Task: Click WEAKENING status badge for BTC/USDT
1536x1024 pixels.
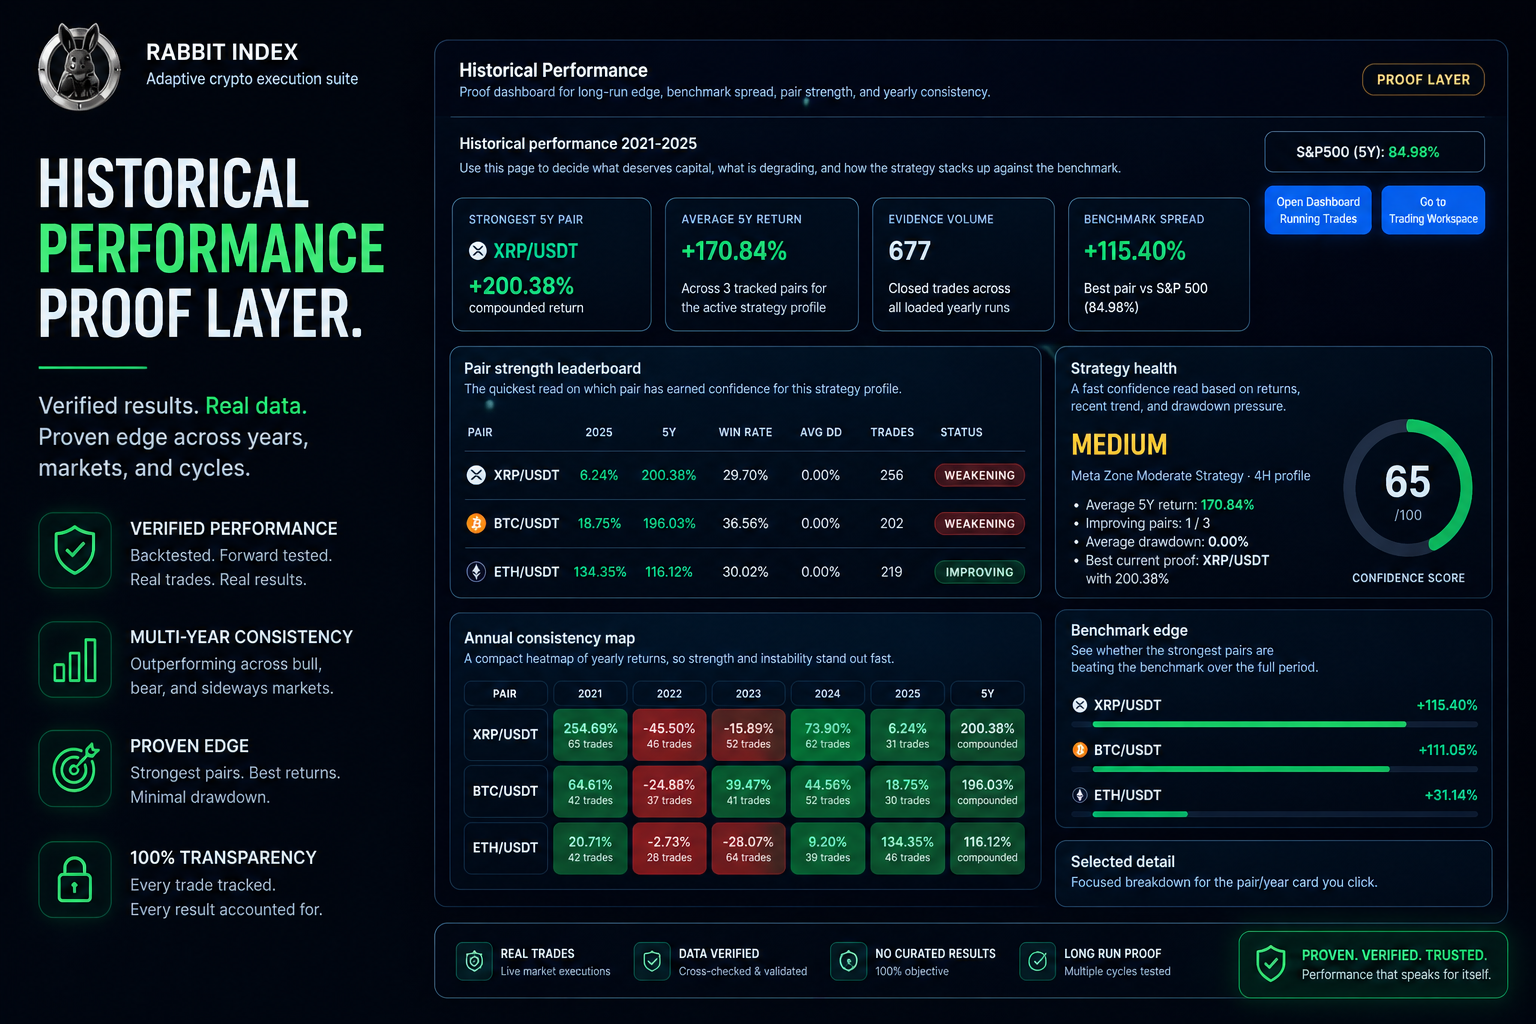Action: point(979,523)
